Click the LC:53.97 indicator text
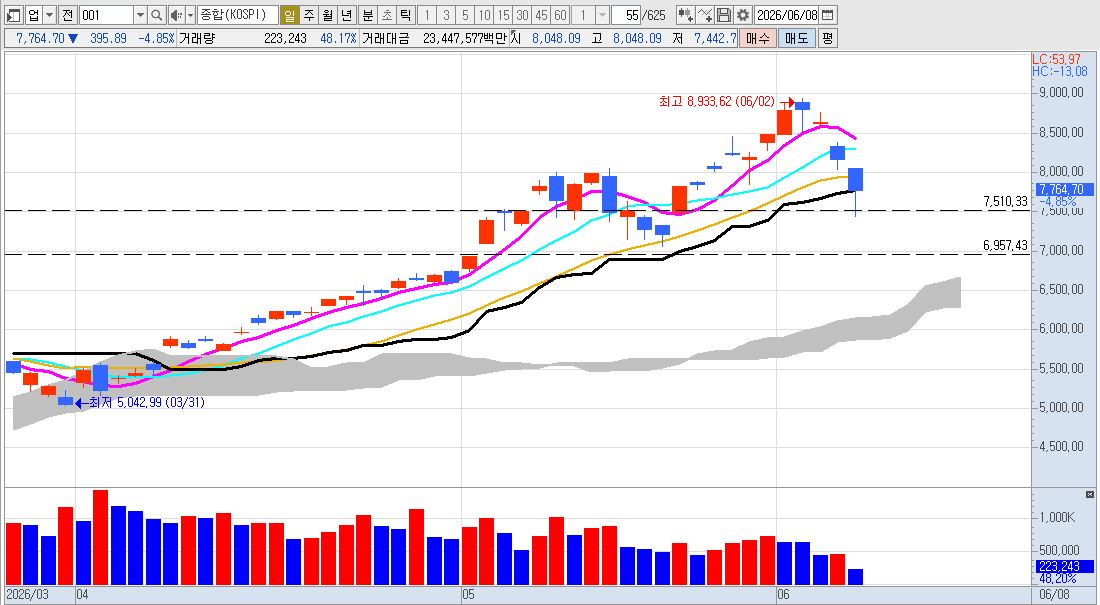The image size is (1100, 605). (1056, 60)
